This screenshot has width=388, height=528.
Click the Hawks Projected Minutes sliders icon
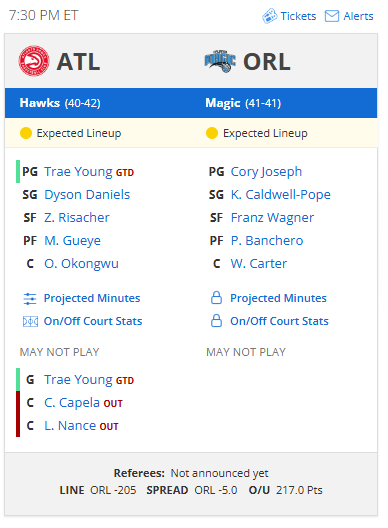coord(30,299)
